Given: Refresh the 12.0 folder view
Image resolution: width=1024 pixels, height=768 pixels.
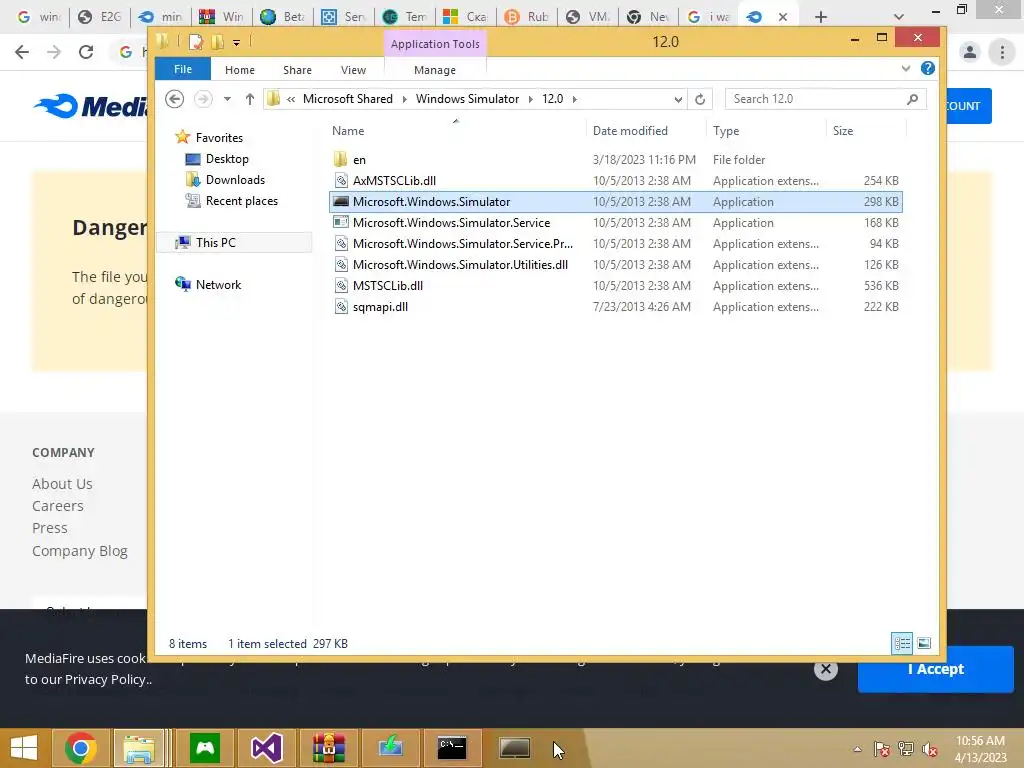Looking at the screenshot, I should click(x=699, y=99).
